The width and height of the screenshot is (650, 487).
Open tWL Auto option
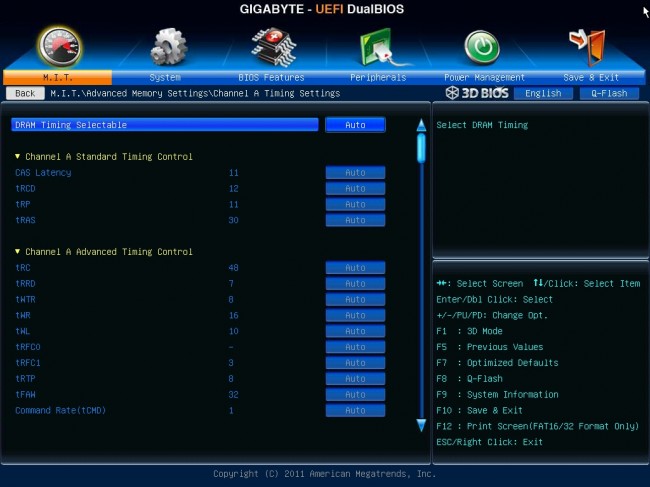[355, 331]
